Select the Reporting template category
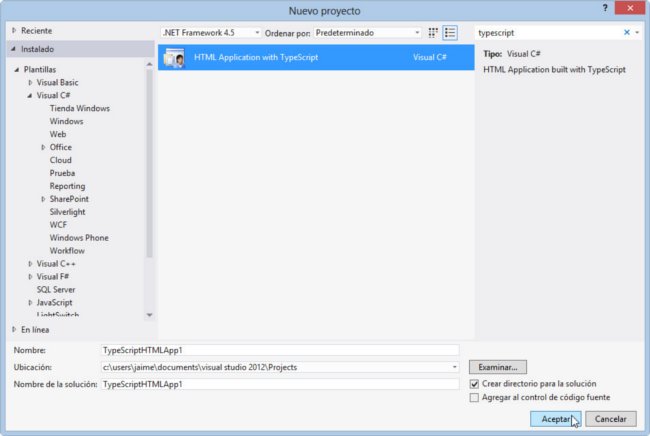Screen dimensions: 650x436 pyautogui.click(x=67, y=186)
